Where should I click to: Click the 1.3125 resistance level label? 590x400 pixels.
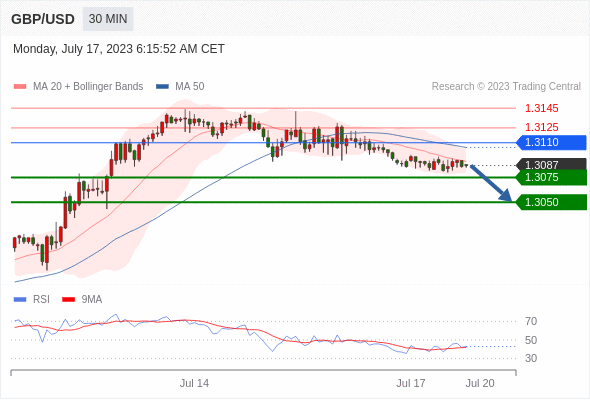(x=541, y=127)
